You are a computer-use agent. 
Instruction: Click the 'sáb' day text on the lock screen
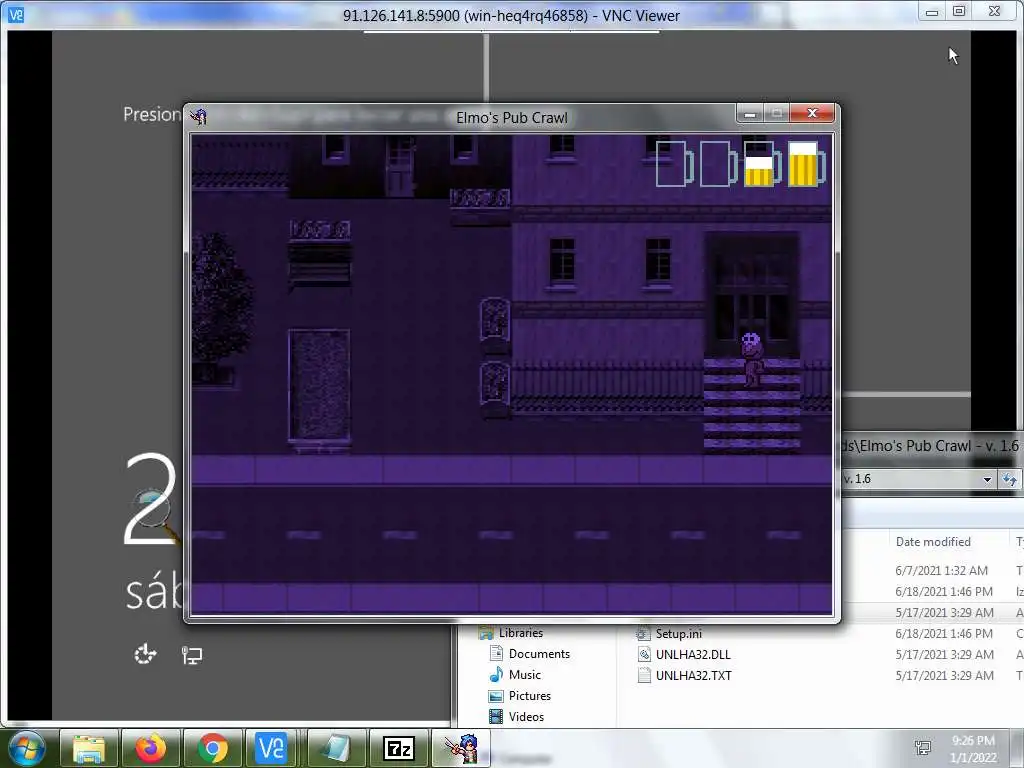coord(153,593)
